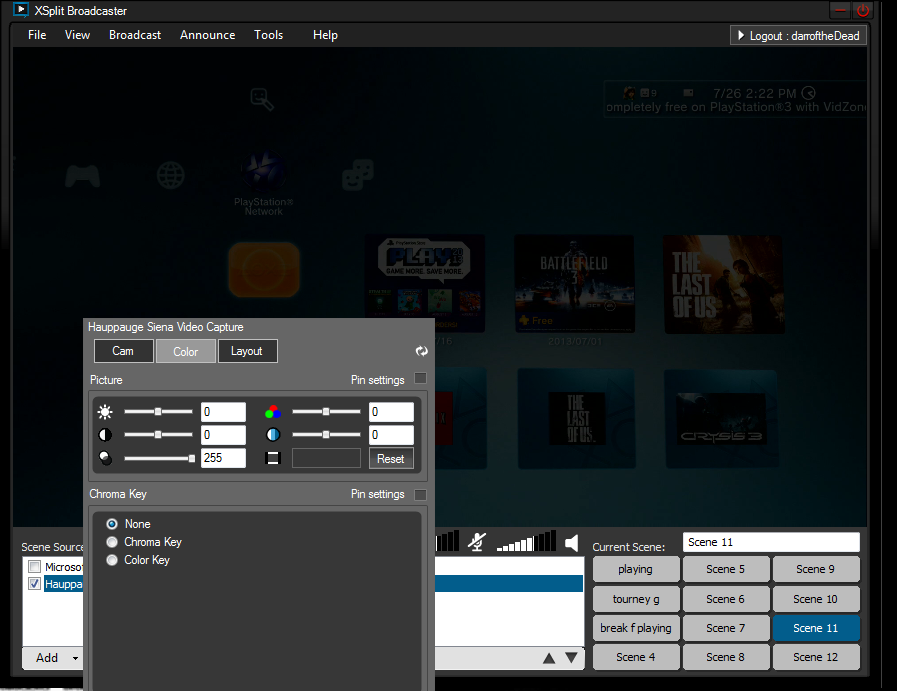Open the Tools menu
897x691 pixels.
tap(269, 35)
